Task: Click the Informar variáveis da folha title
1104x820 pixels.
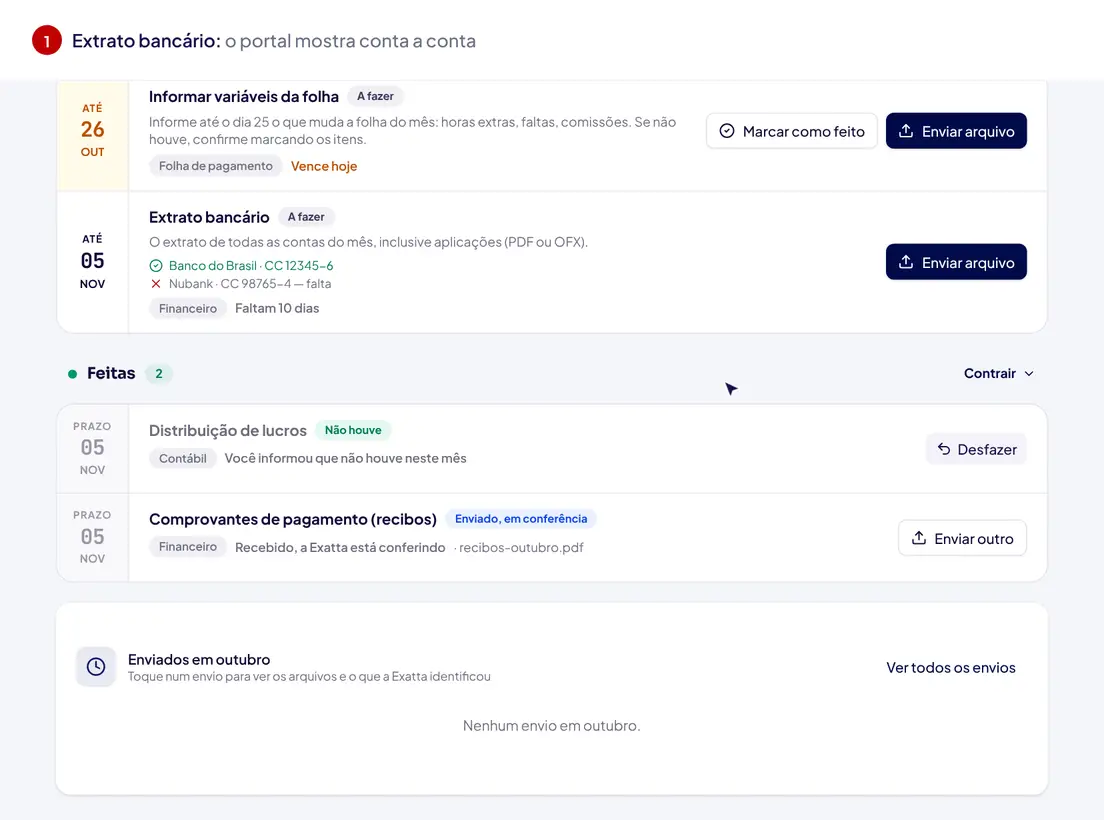Action: click(244, 96)
